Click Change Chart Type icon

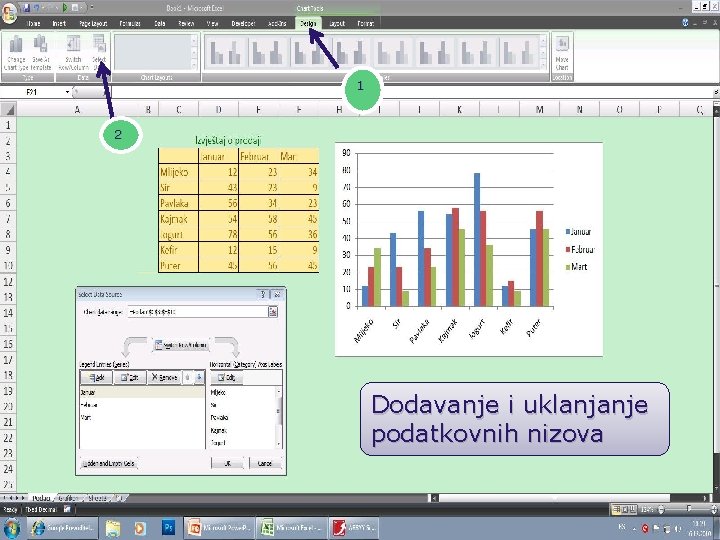coord(16,53)
